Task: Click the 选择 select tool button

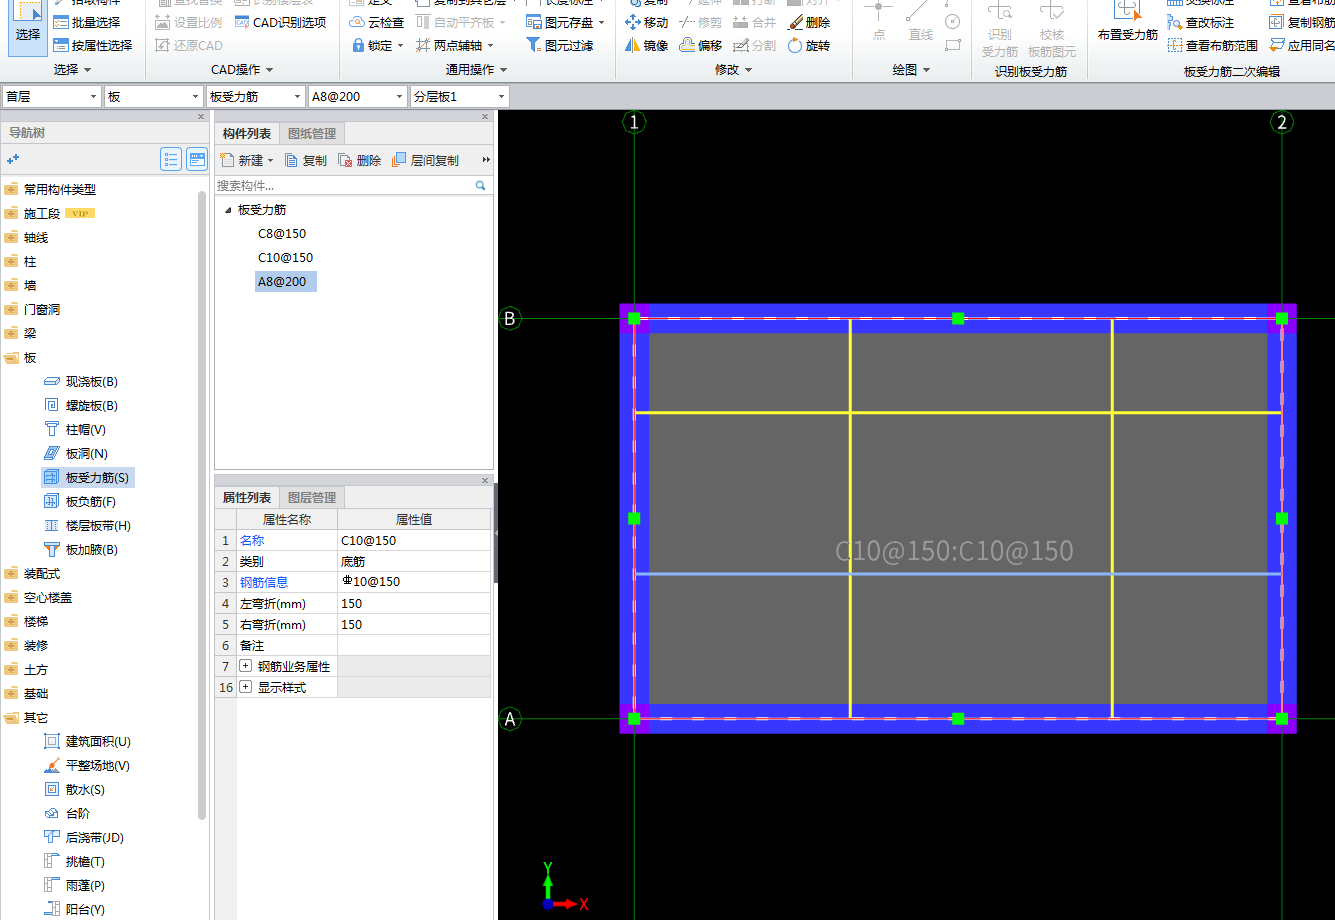Action: 28,26
